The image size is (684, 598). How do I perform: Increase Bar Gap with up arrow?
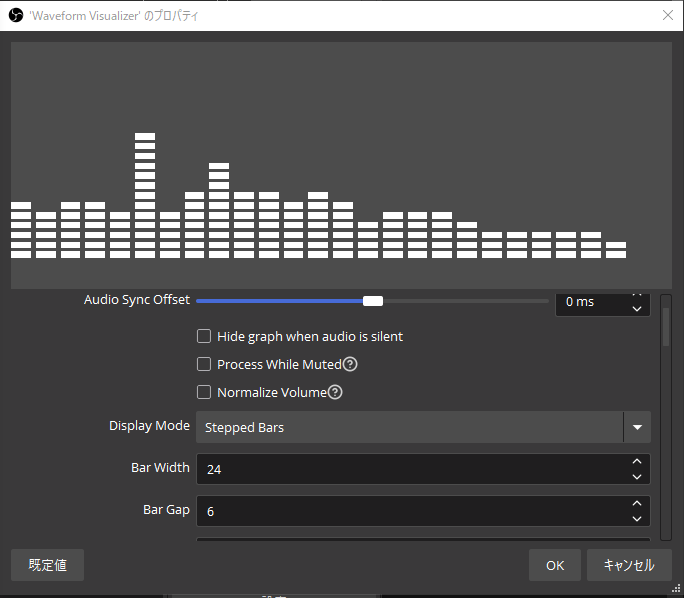pos(637,503)
